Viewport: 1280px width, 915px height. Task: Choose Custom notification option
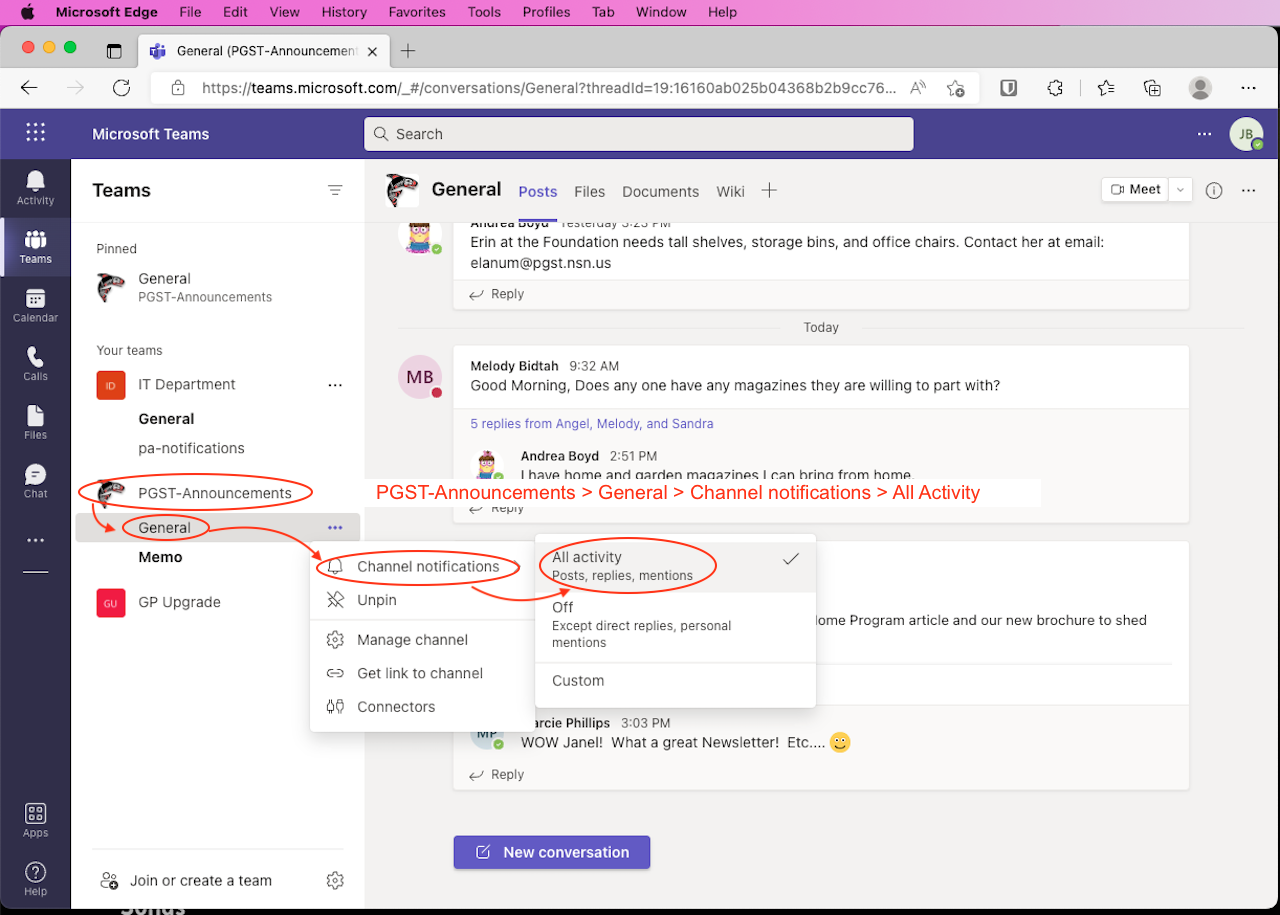pos(676,681)
